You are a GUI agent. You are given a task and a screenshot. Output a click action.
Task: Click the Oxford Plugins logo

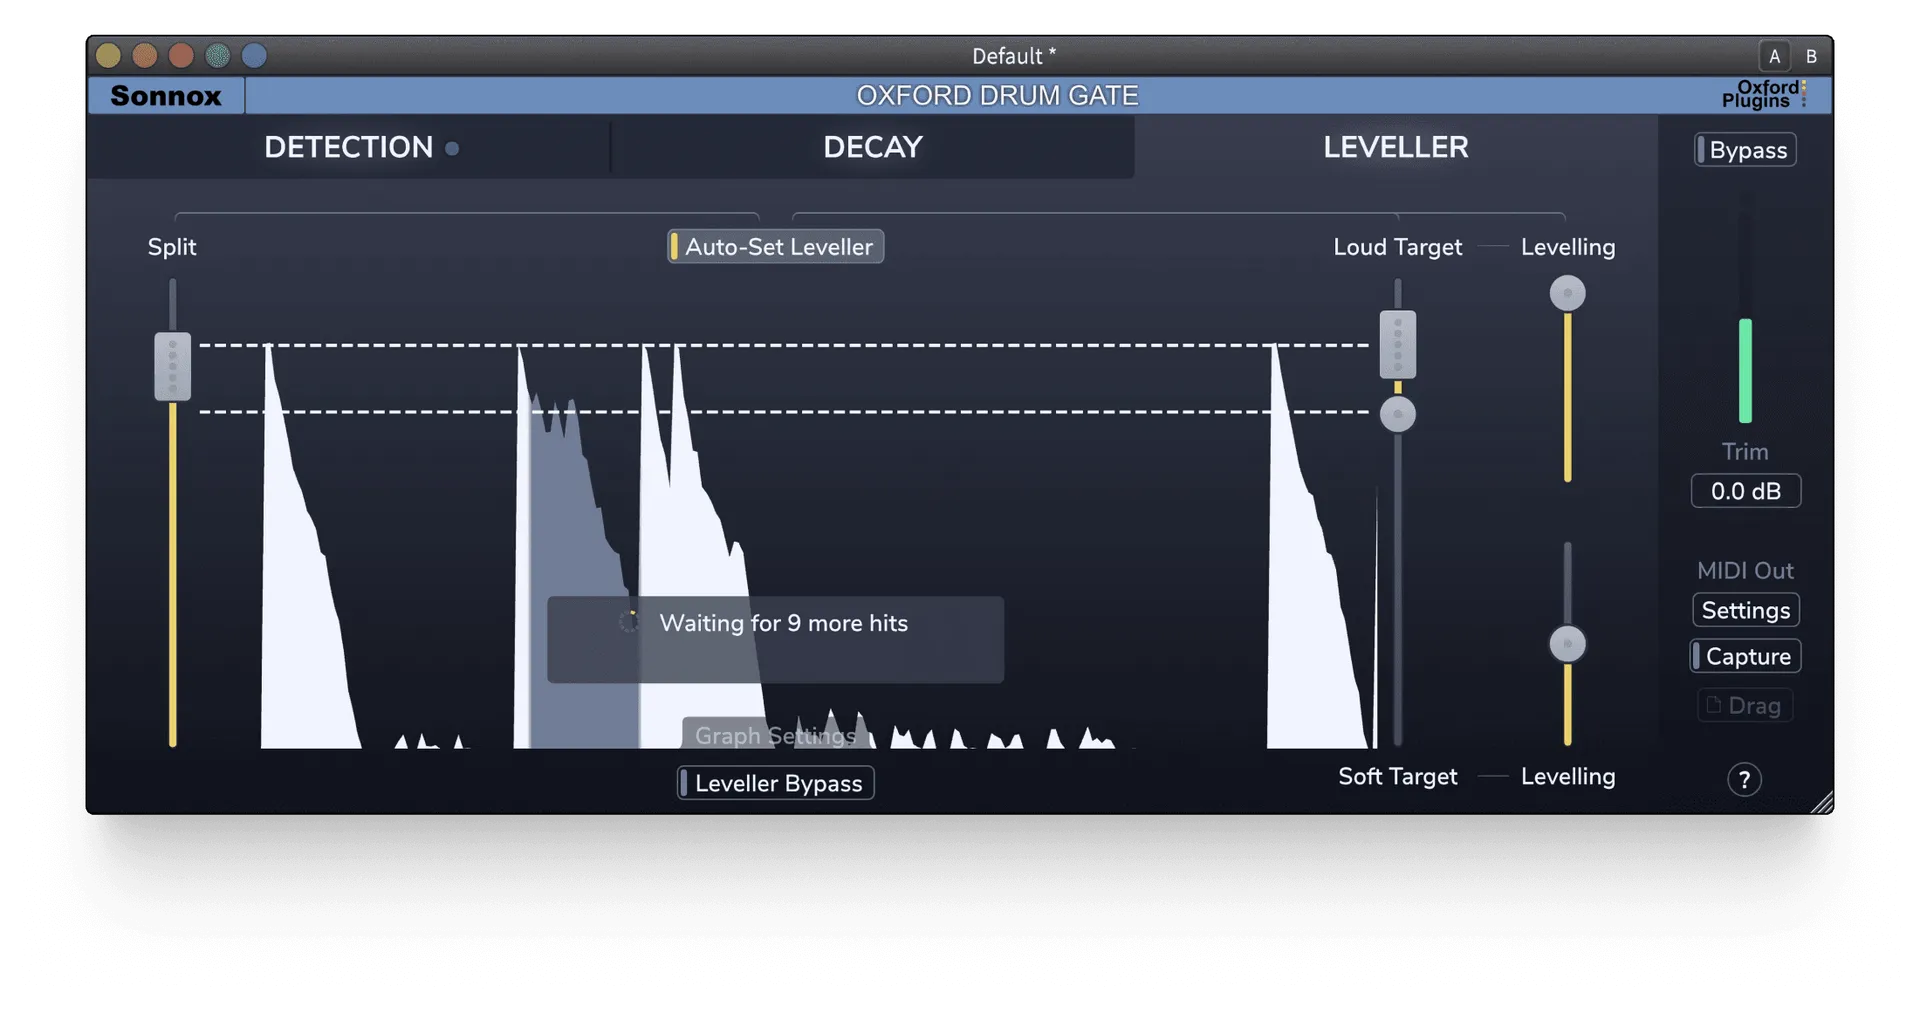pyautogui.click(x=1764, y=95)
